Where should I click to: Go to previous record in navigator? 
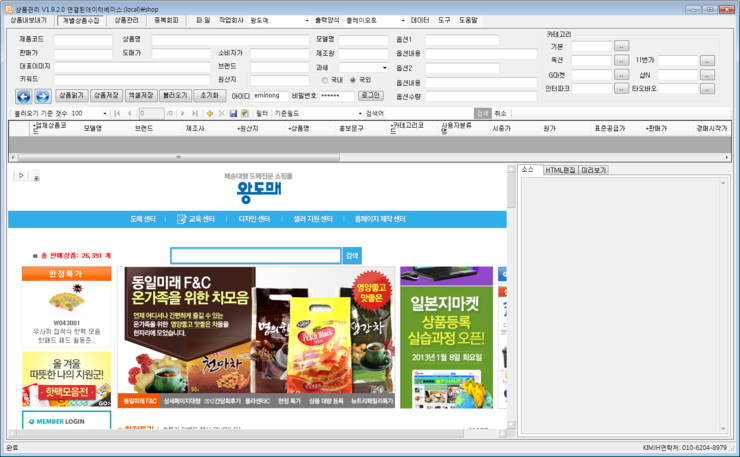(130, 113)
